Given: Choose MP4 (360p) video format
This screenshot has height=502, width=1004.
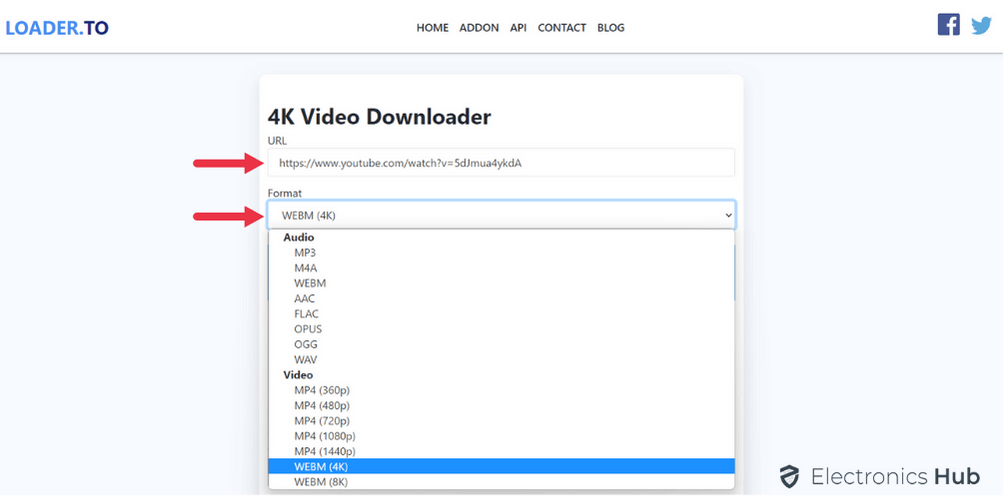Looking at the screenshot, I should coord(501,390).
